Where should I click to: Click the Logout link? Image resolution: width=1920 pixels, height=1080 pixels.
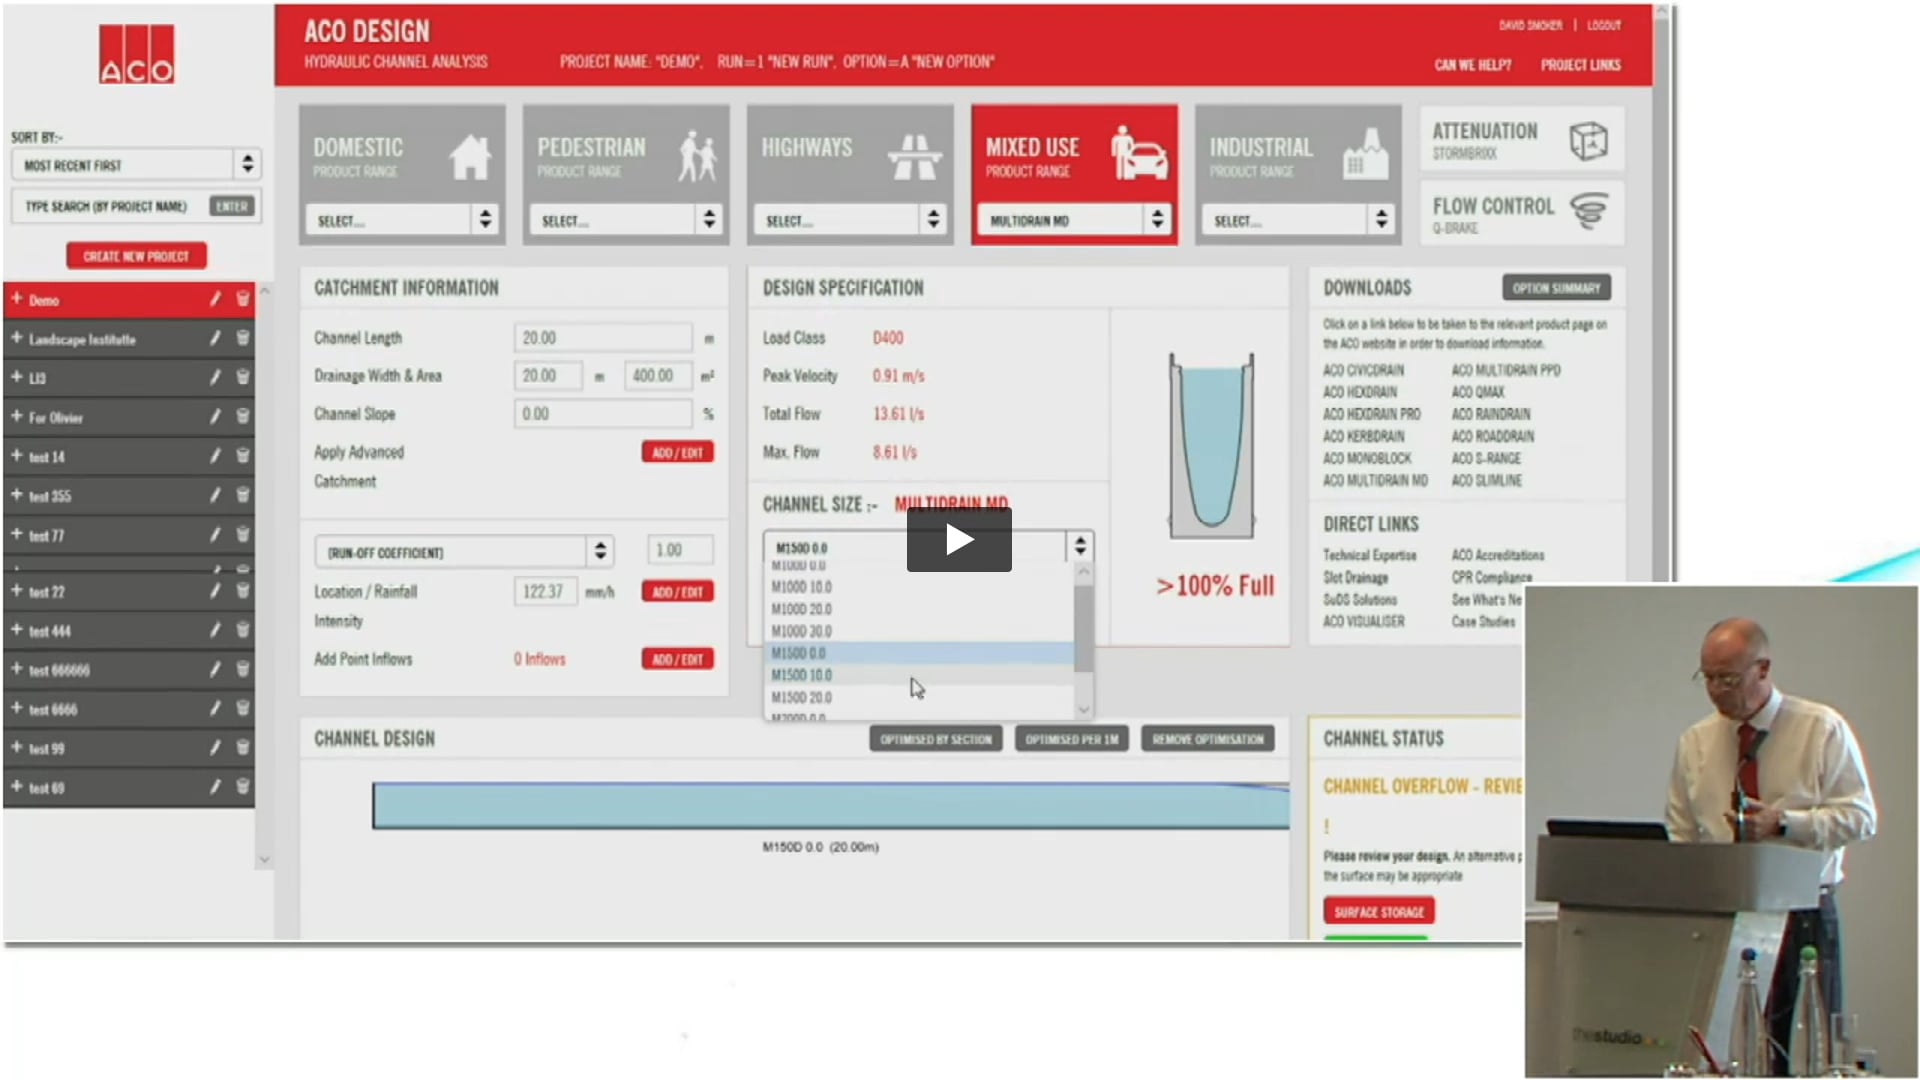[1604, 26]
